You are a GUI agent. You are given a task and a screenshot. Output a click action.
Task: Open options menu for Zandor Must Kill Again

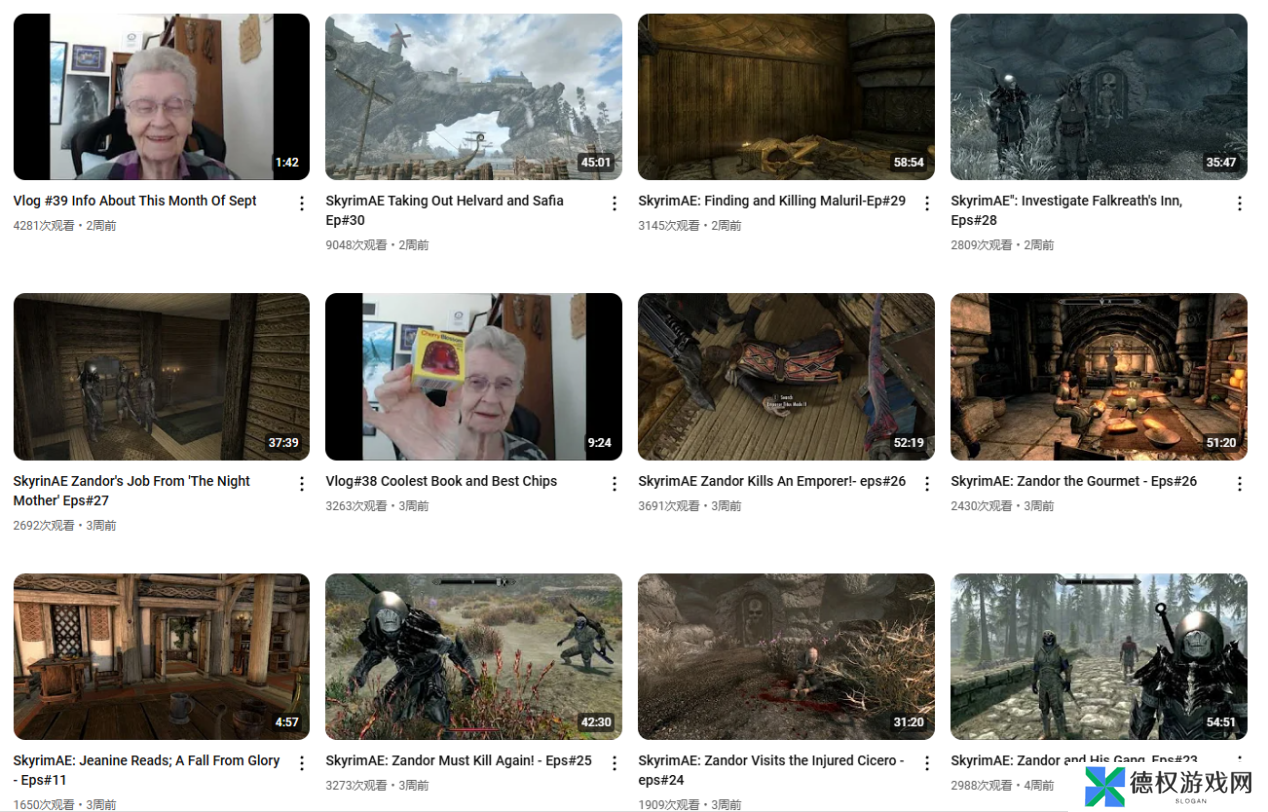click(x=615, y=764)
